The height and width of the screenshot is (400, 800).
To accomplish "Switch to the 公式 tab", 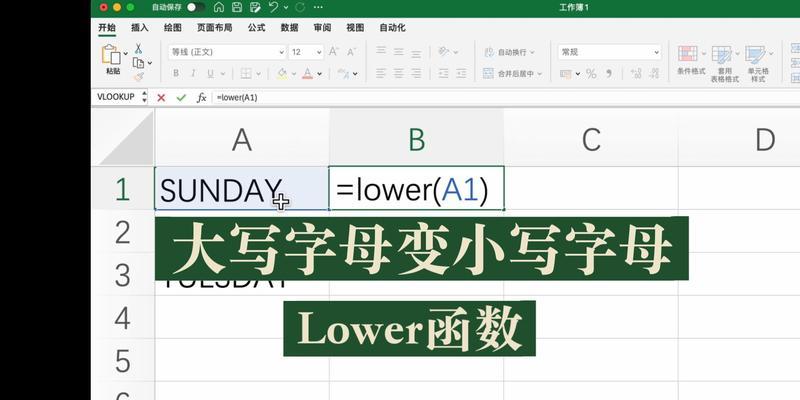I will click(x=257, y=28).
